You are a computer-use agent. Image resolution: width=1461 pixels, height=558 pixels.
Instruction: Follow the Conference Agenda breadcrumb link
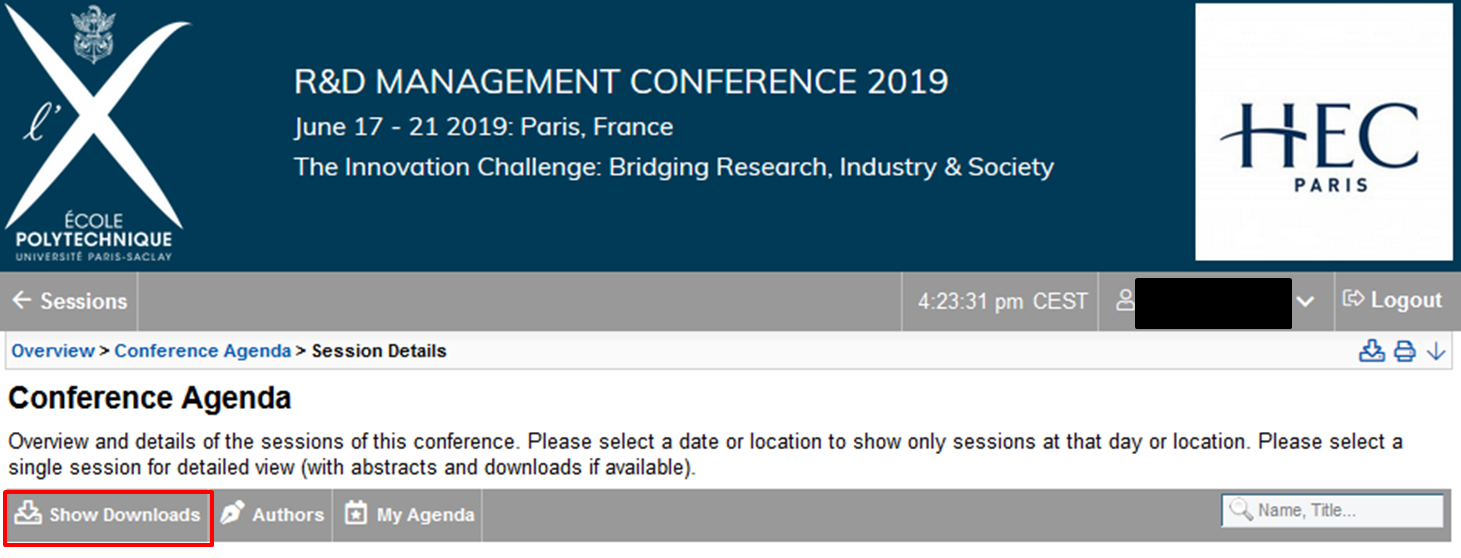203,351
